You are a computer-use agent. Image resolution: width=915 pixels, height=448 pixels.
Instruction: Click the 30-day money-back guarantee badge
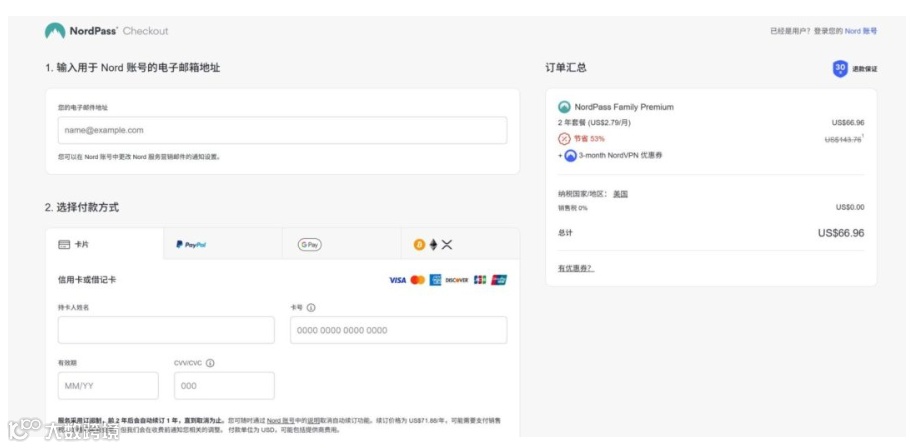(x=840, y=68)
